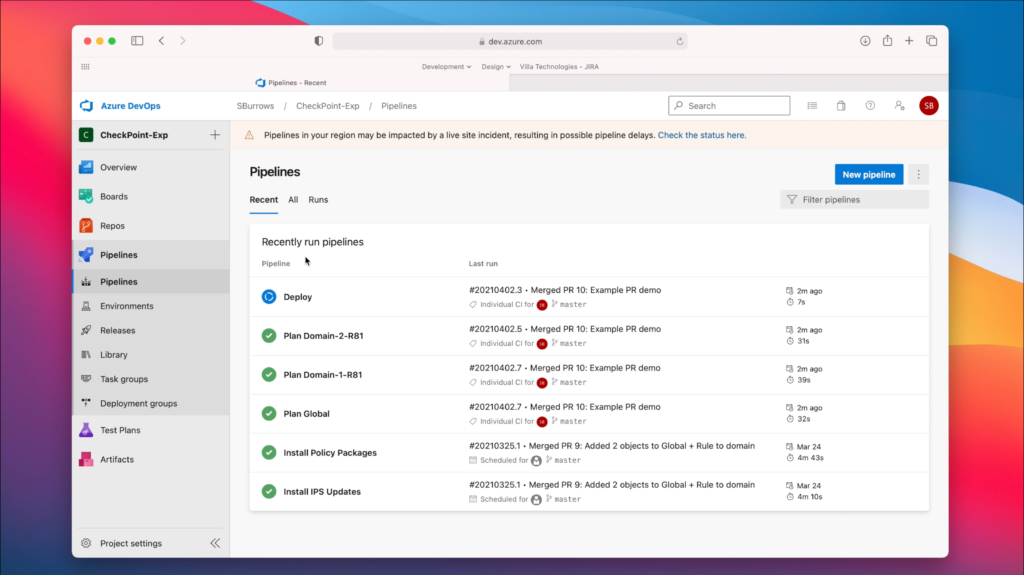Go forward with Safari forward arrow
The image size is (1024, 575).
[183, 41]
